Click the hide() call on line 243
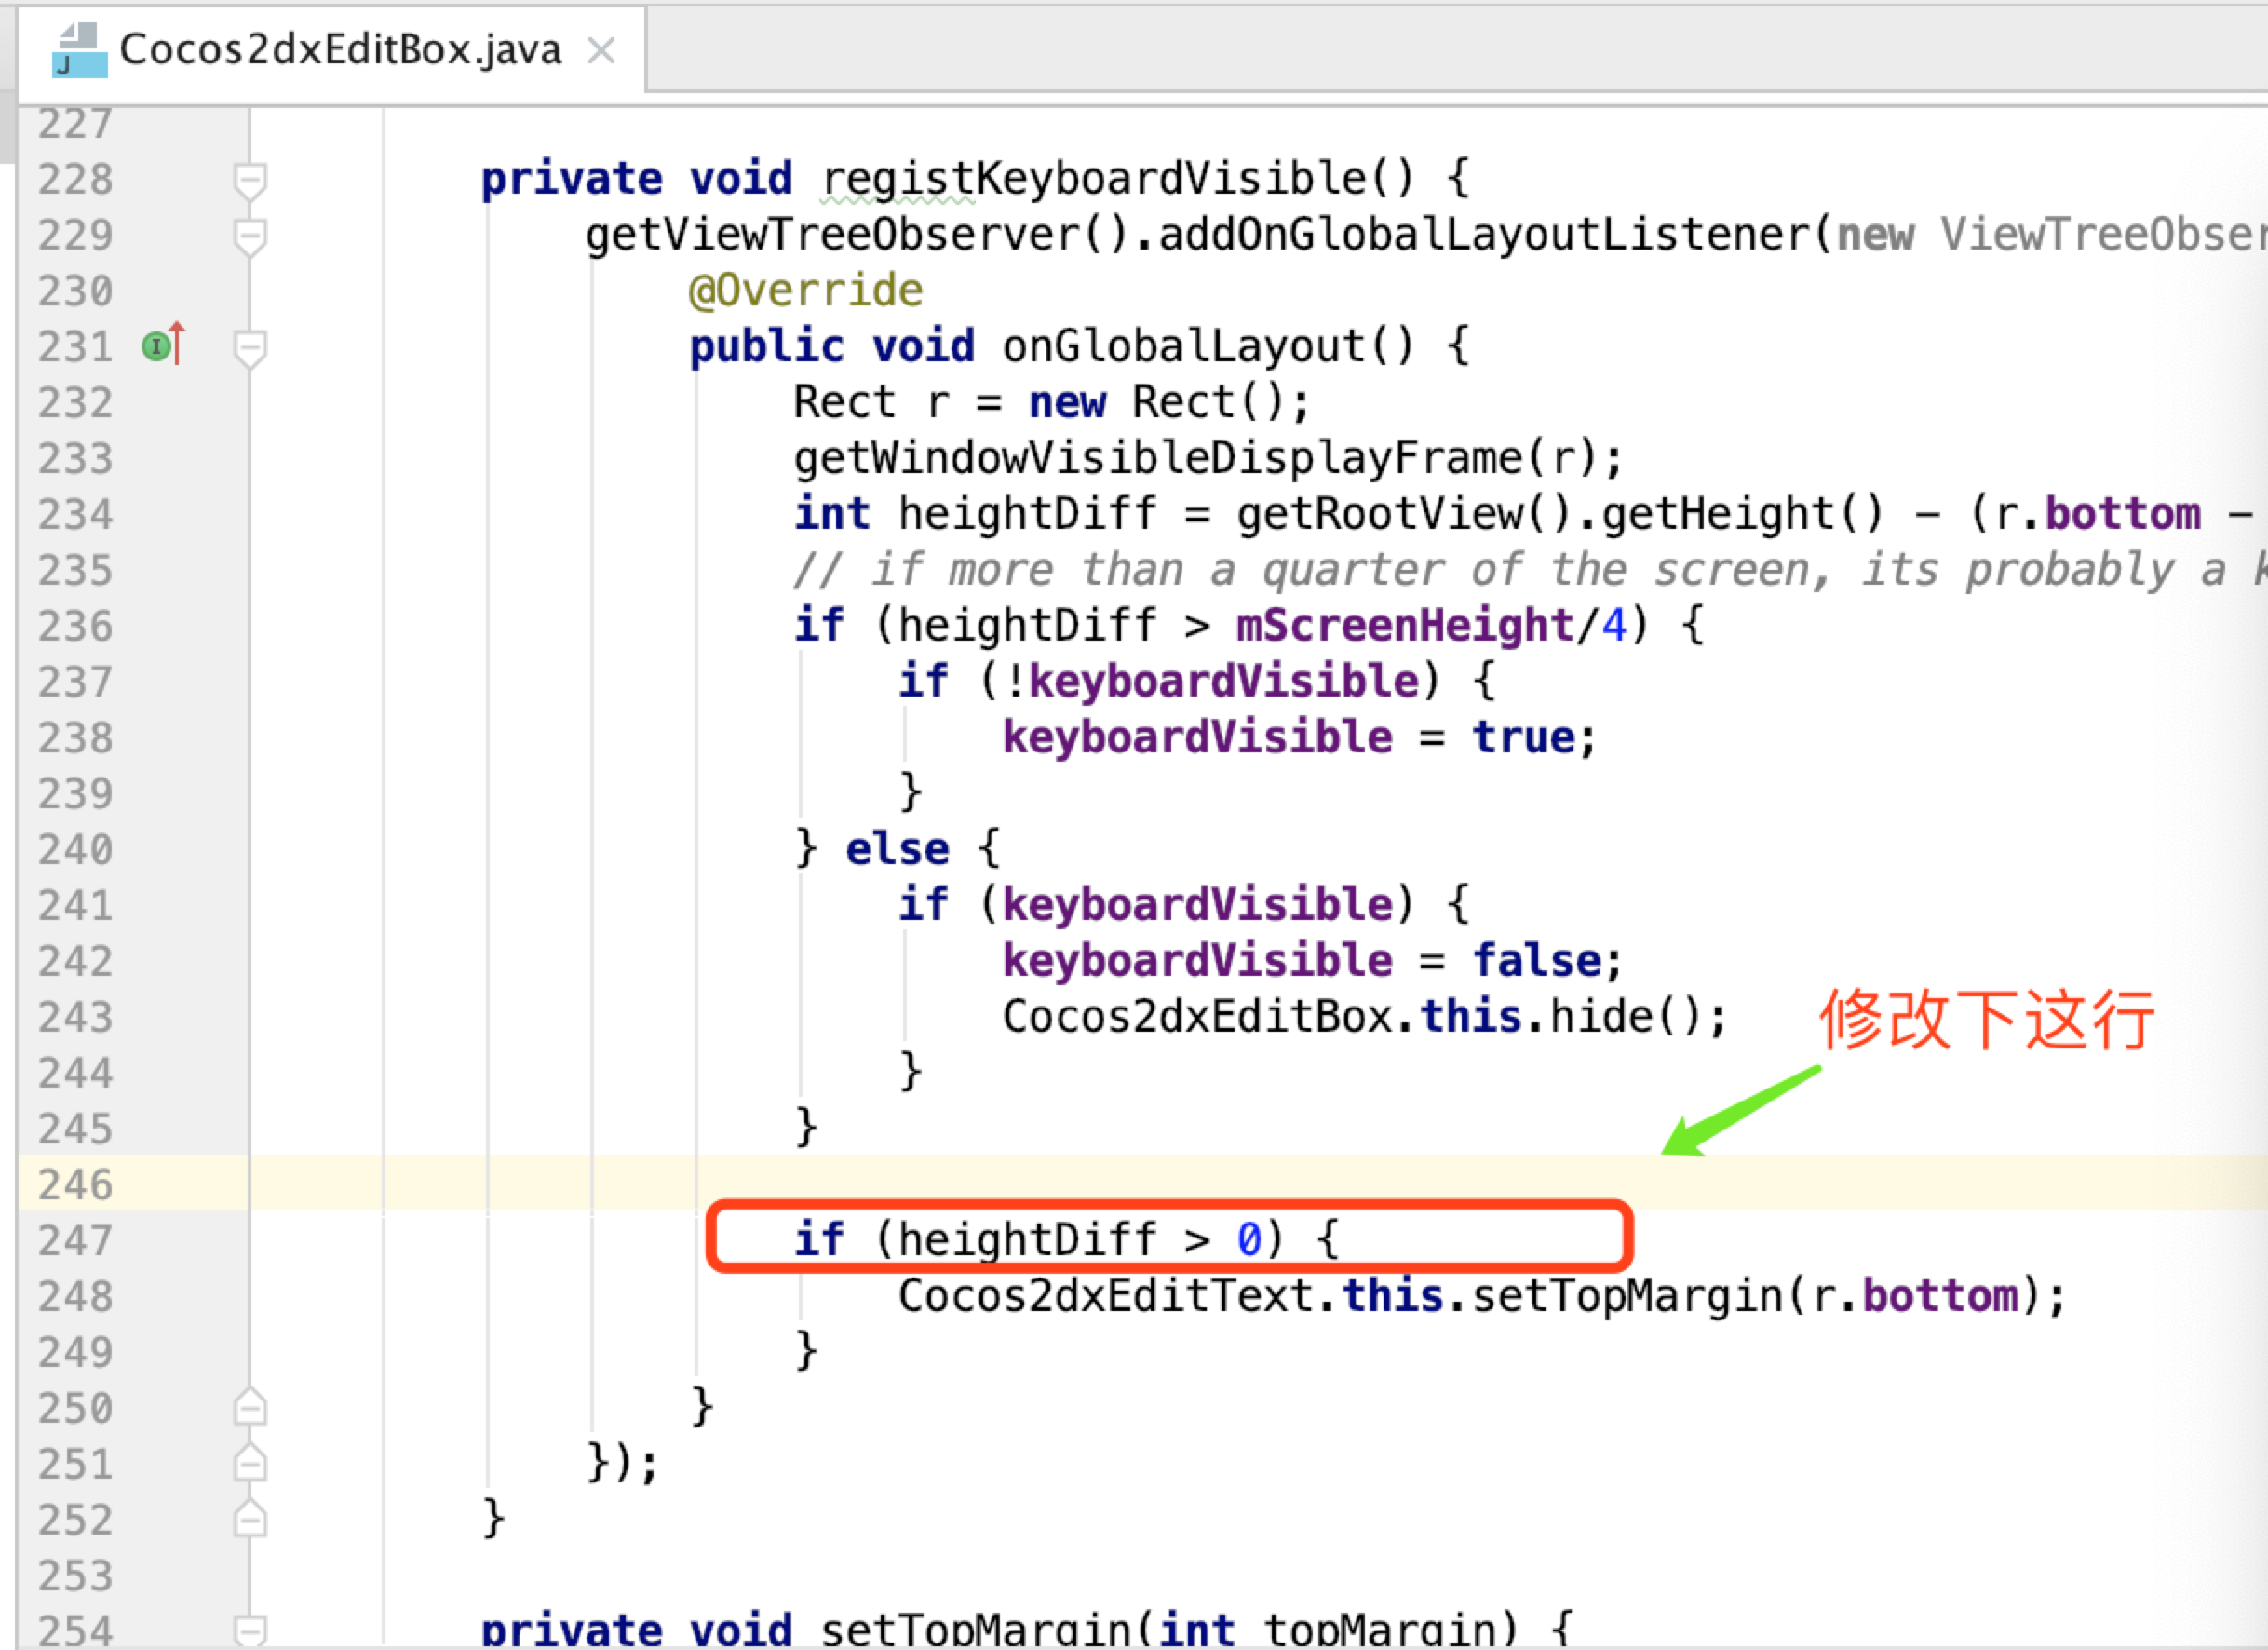2268x1650 pixels. point(1602,1017)
